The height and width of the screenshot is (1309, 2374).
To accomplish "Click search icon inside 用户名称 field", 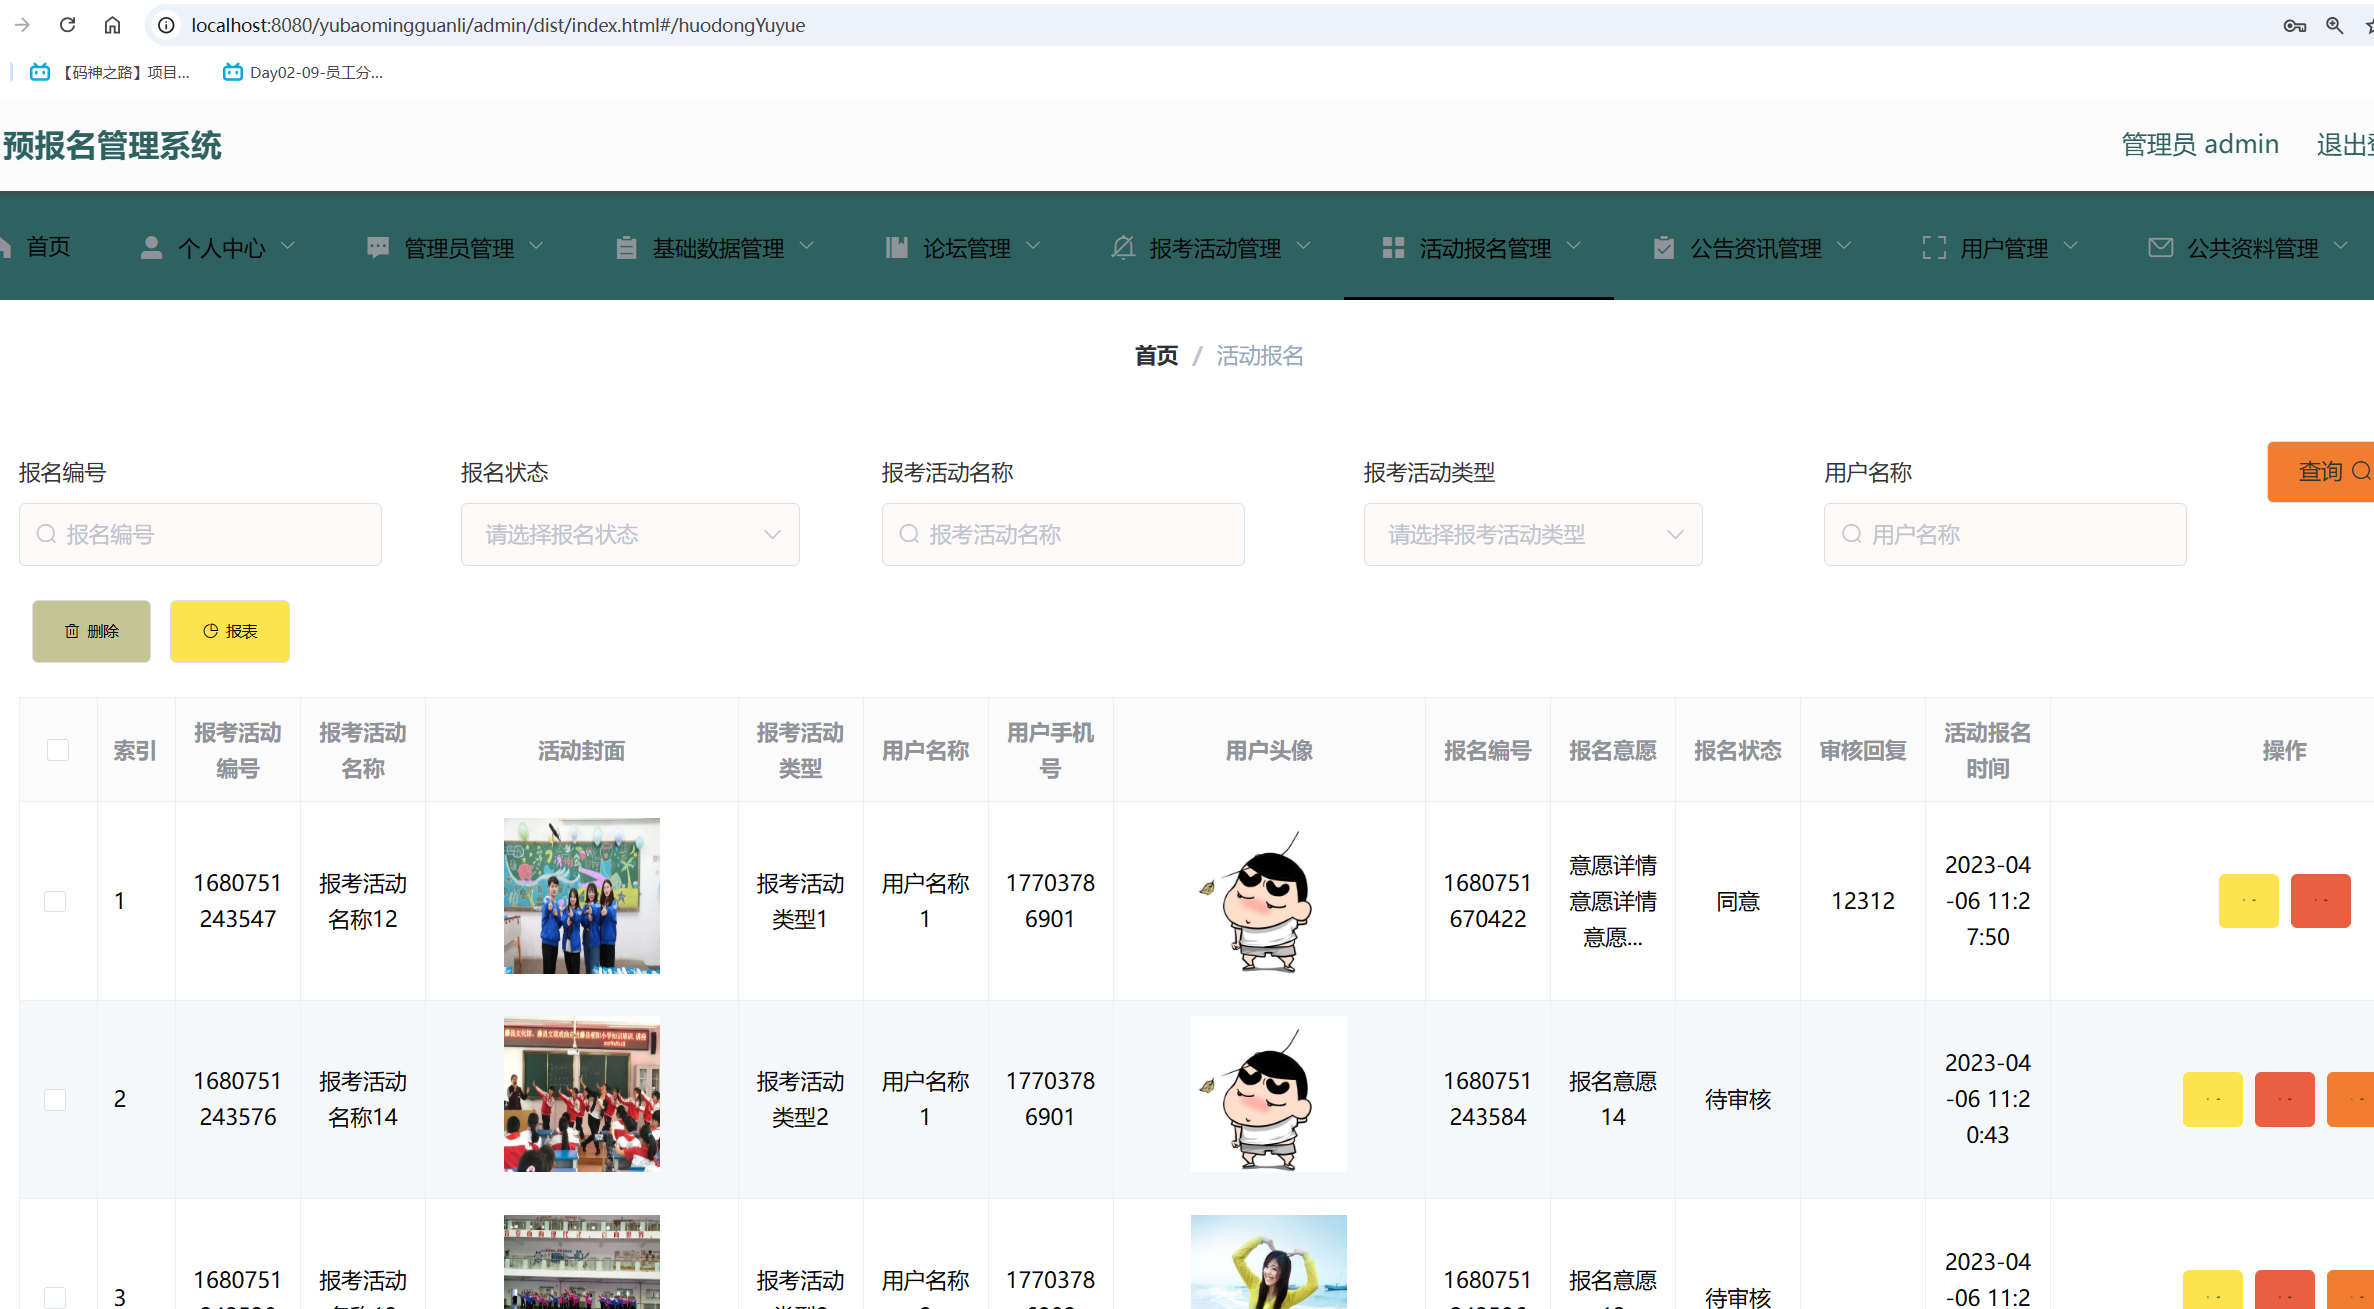I will point(1852,534).
